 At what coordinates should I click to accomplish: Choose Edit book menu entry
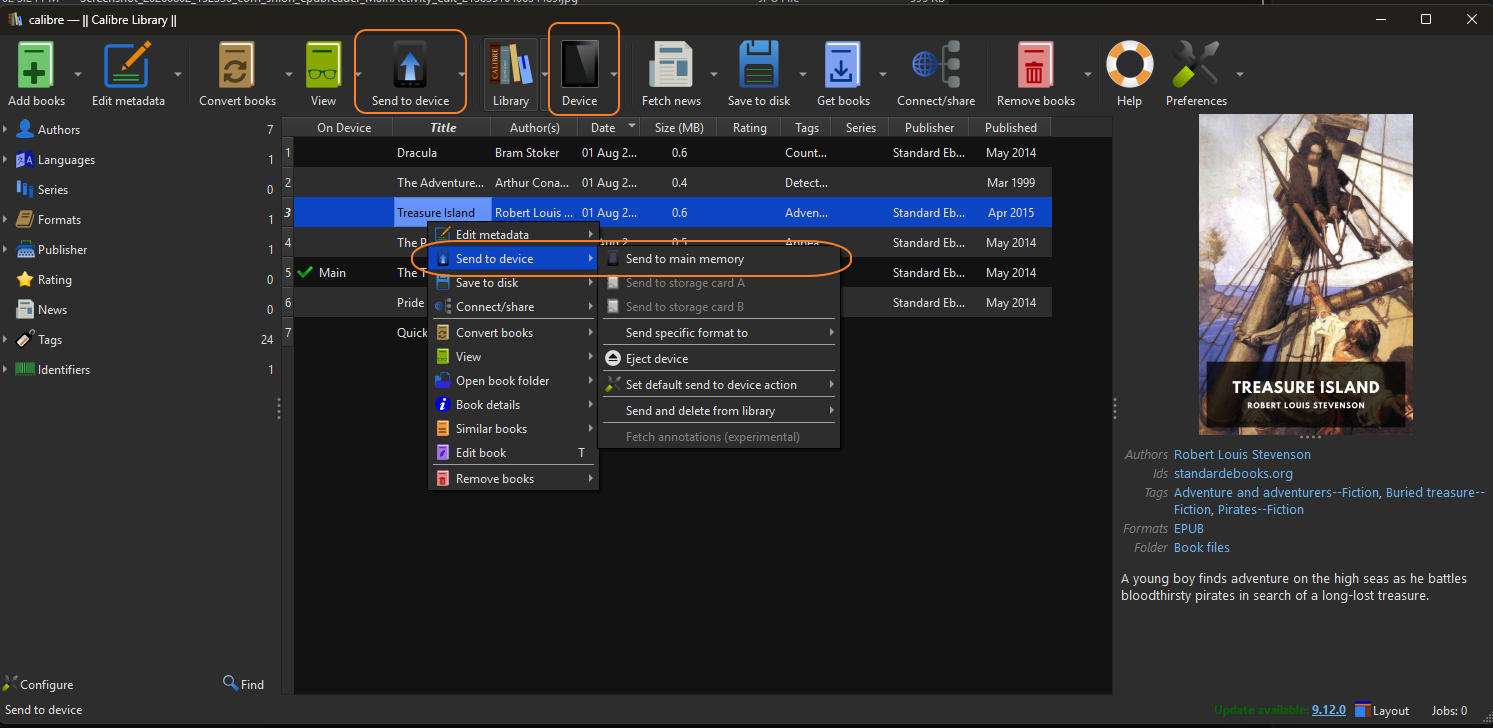coord(513,453)
